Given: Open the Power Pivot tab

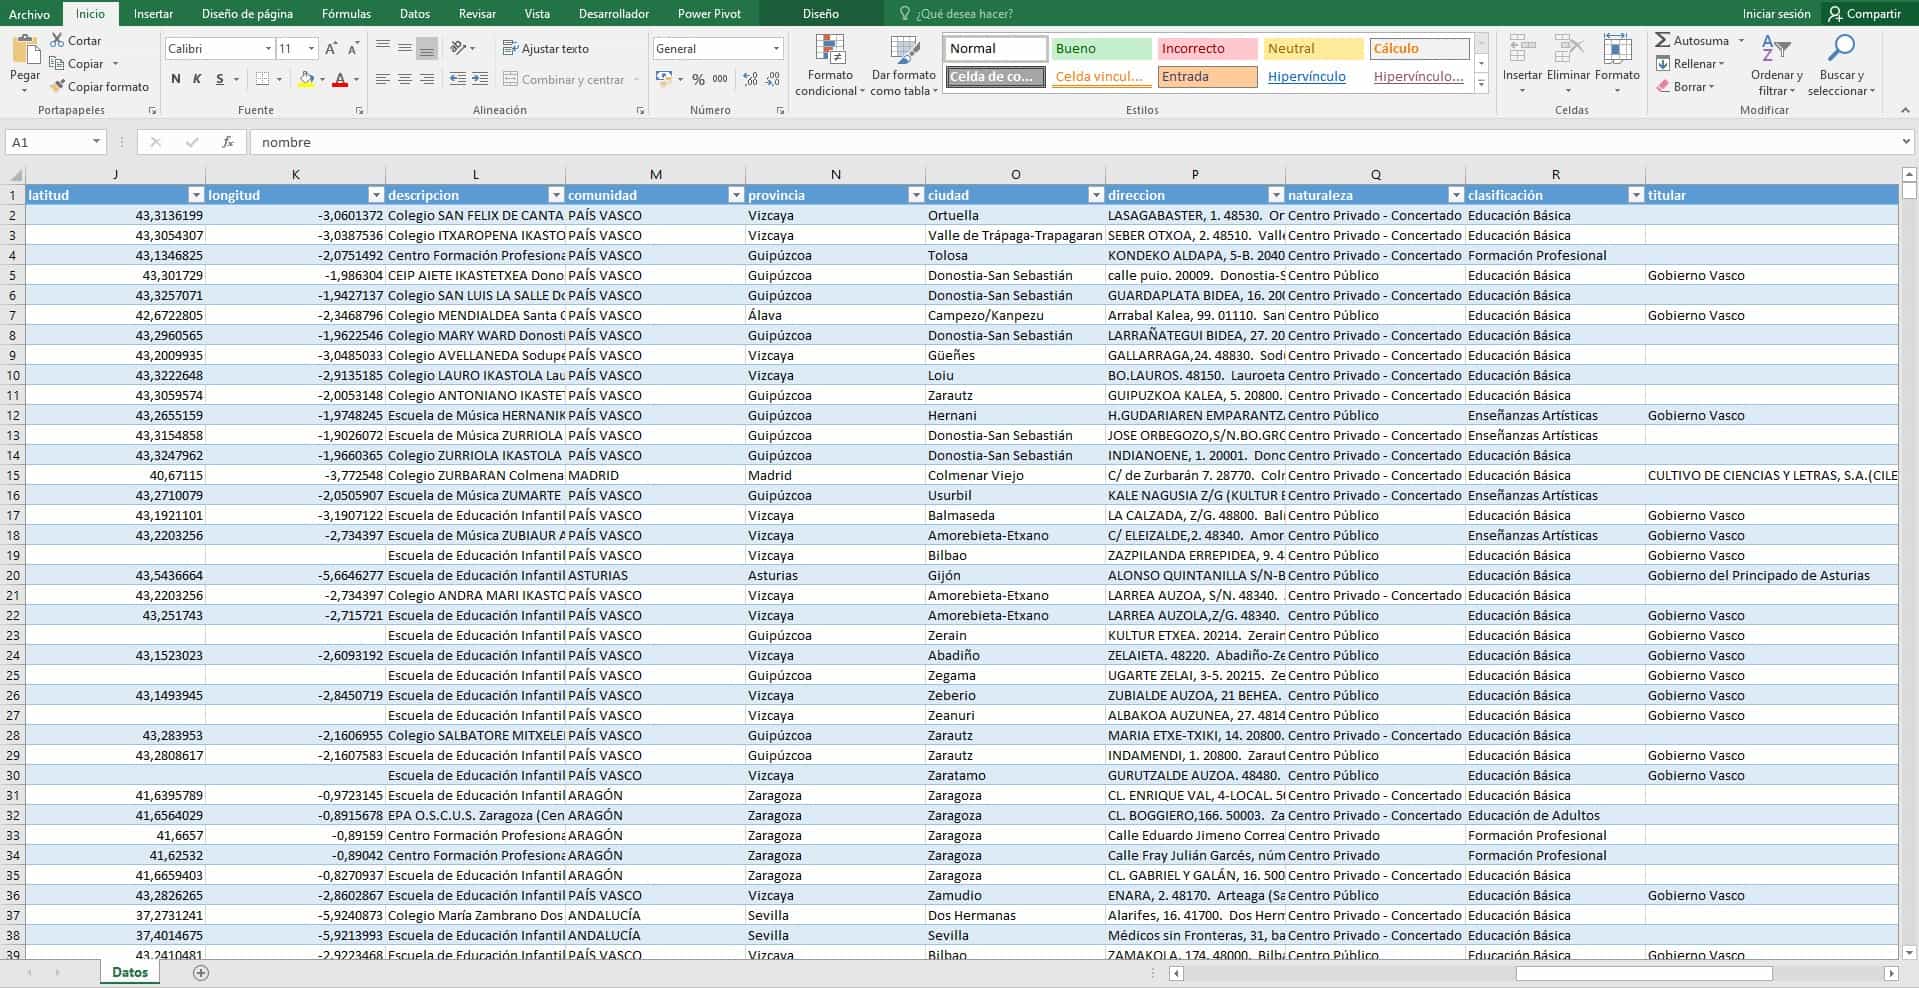Looking at the screenshot, I should pos(709,13).
